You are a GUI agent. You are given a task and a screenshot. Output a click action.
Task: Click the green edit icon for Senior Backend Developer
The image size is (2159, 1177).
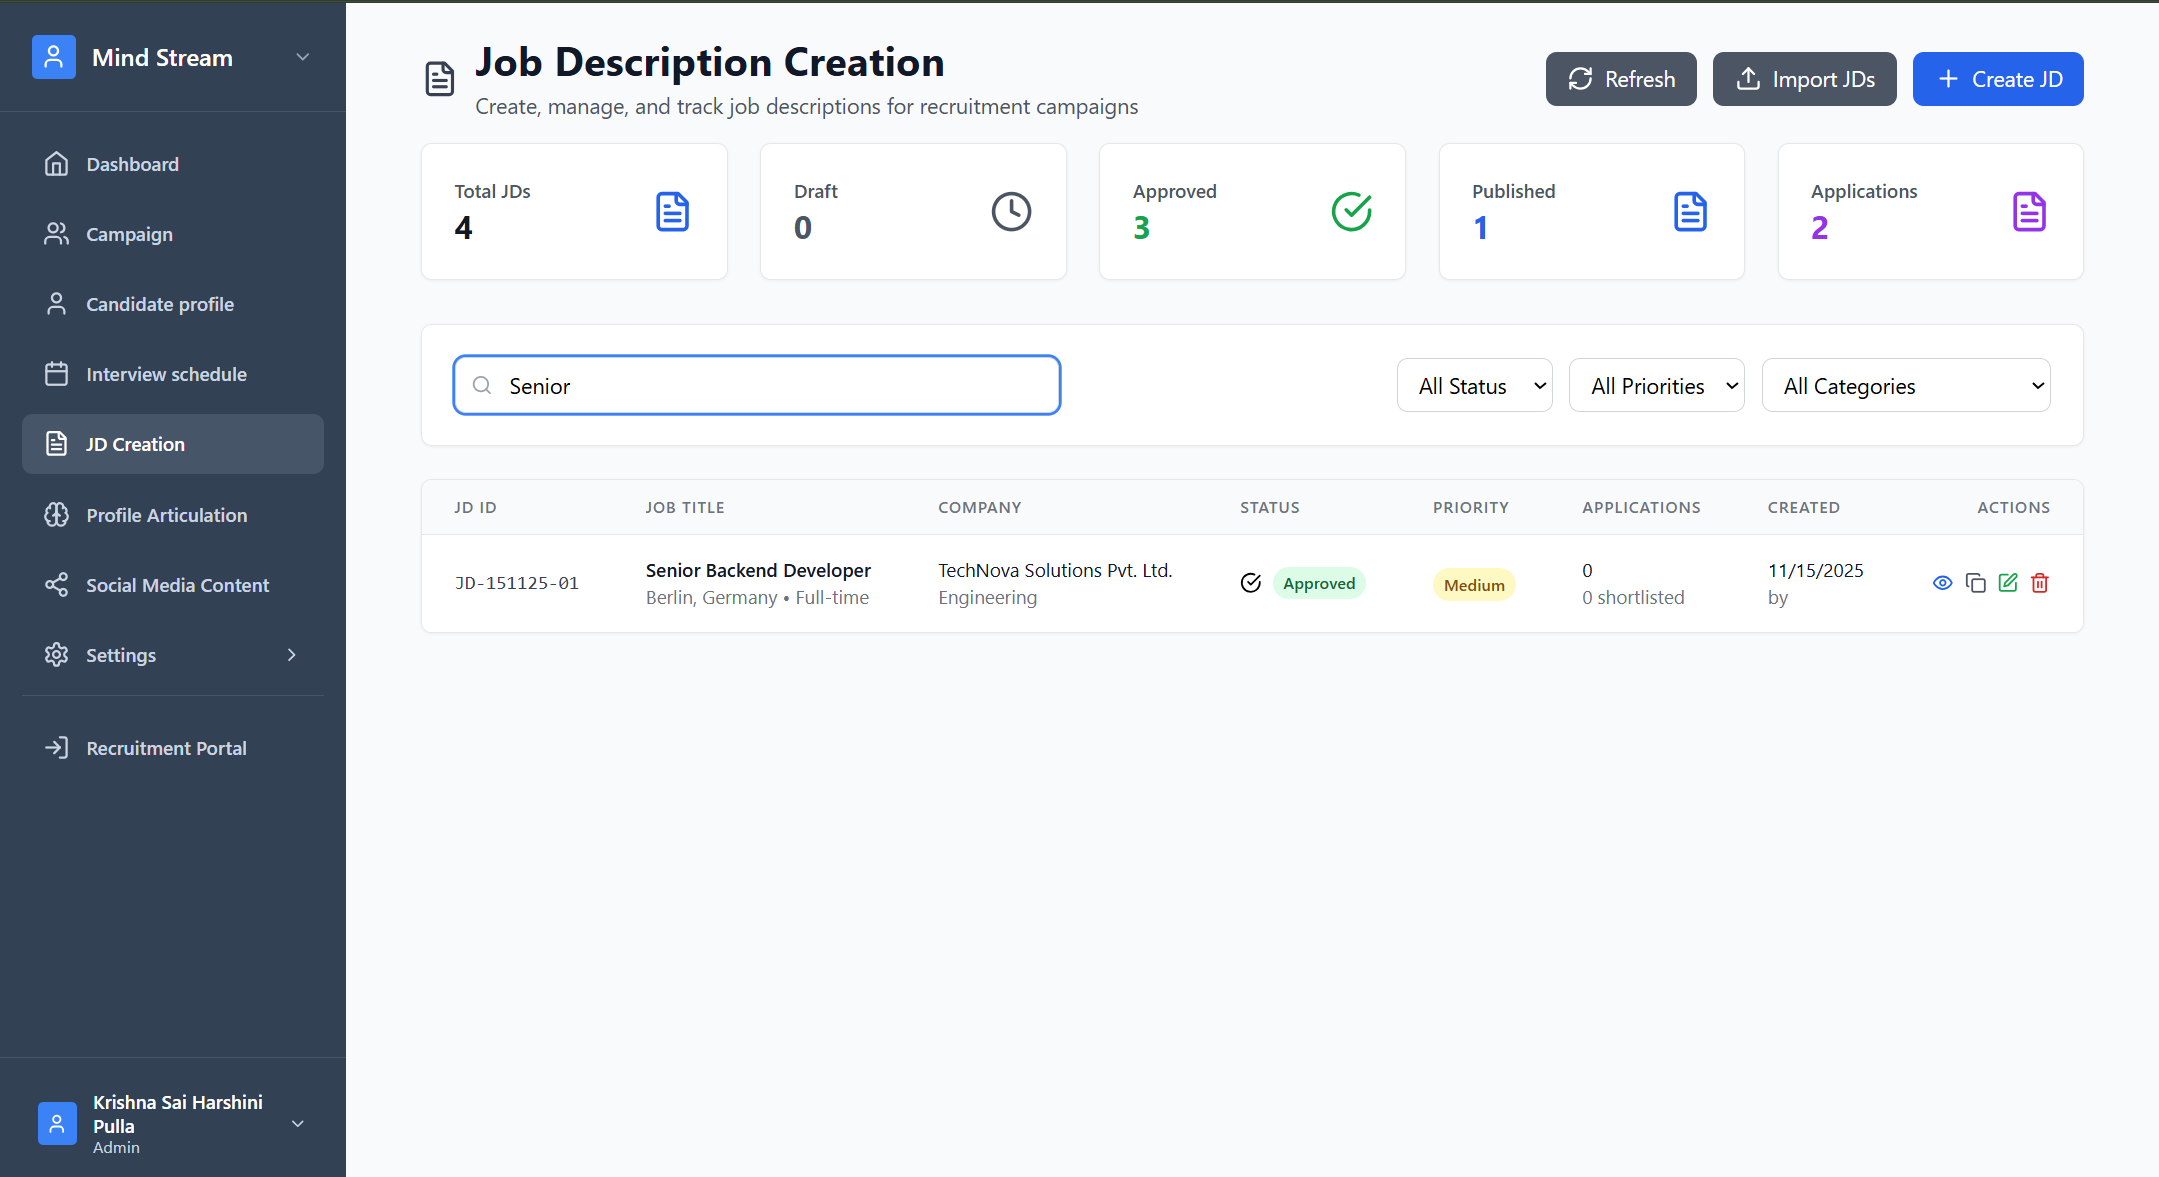point(2008,583)
